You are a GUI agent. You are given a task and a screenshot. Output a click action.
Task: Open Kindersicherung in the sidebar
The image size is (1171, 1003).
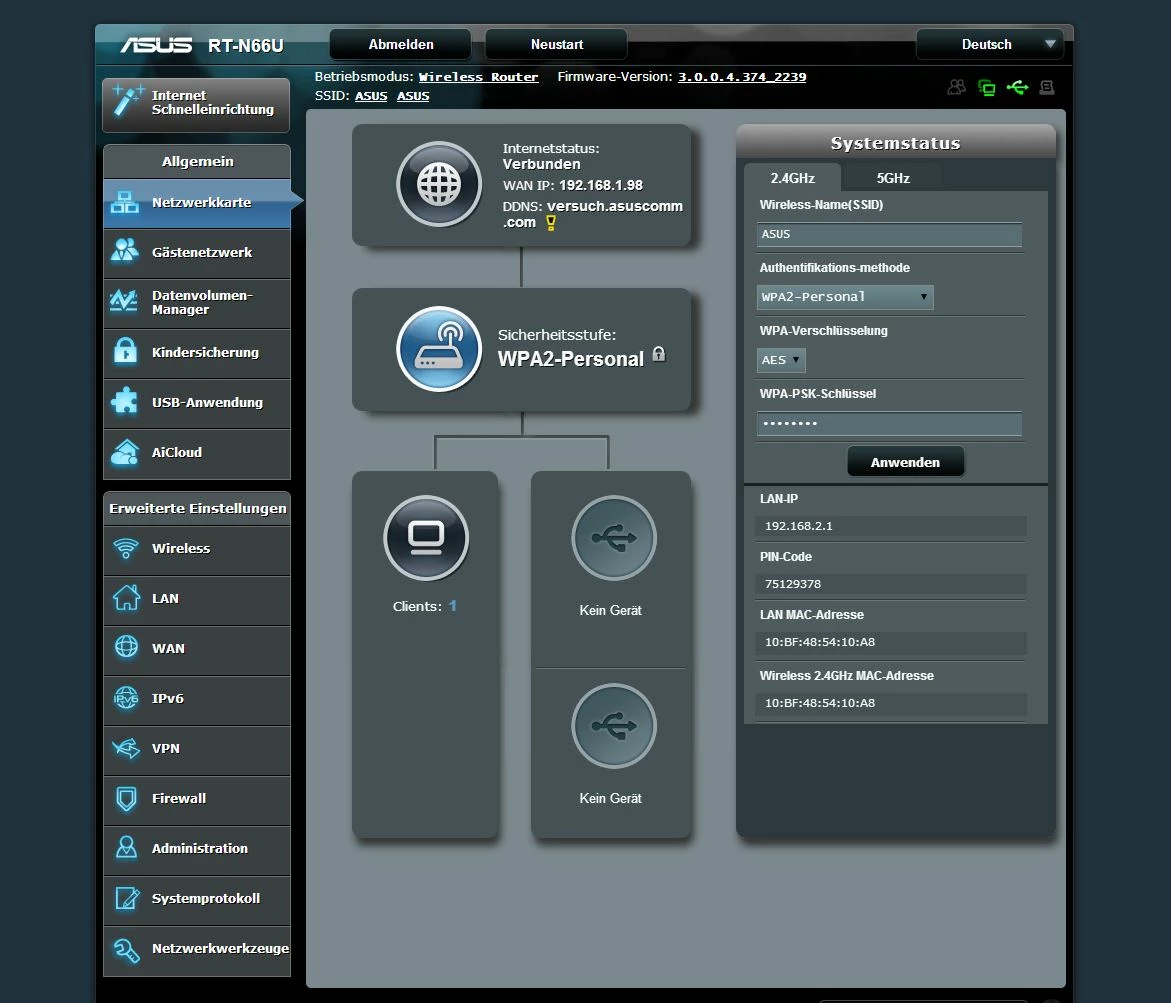pos(197,353)
